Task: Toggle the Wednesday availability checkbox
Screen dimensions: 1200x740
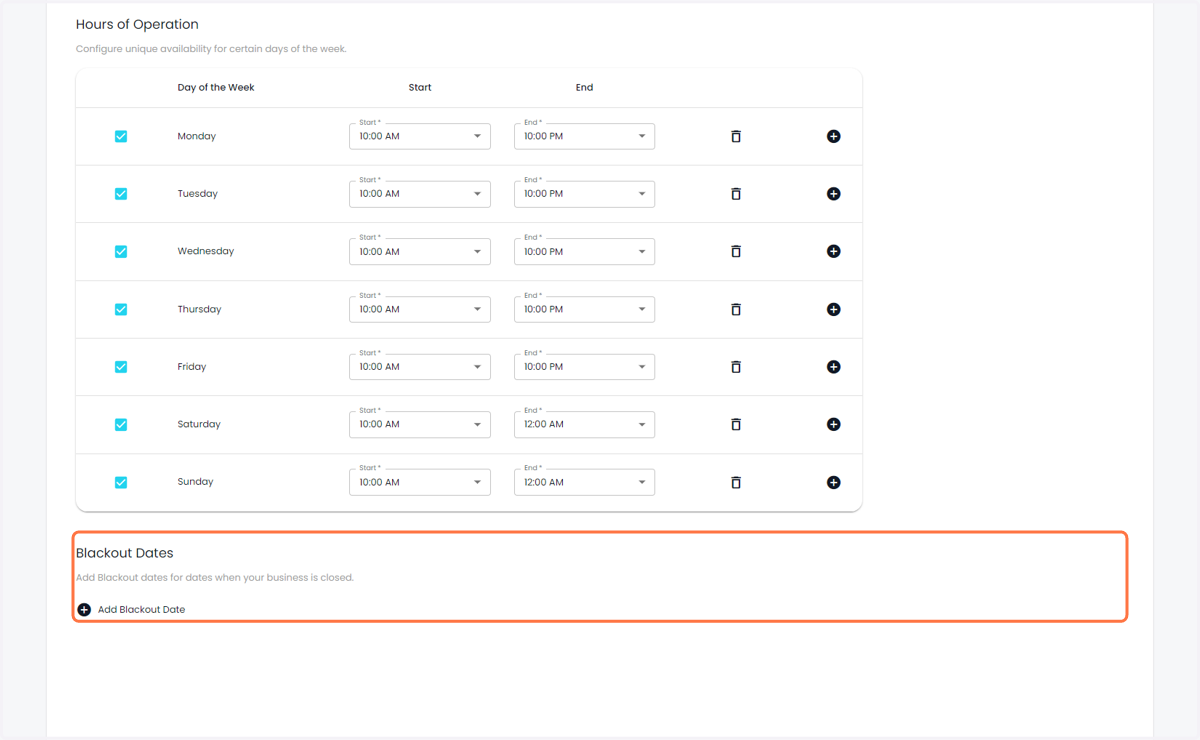Action: [121, 251]
